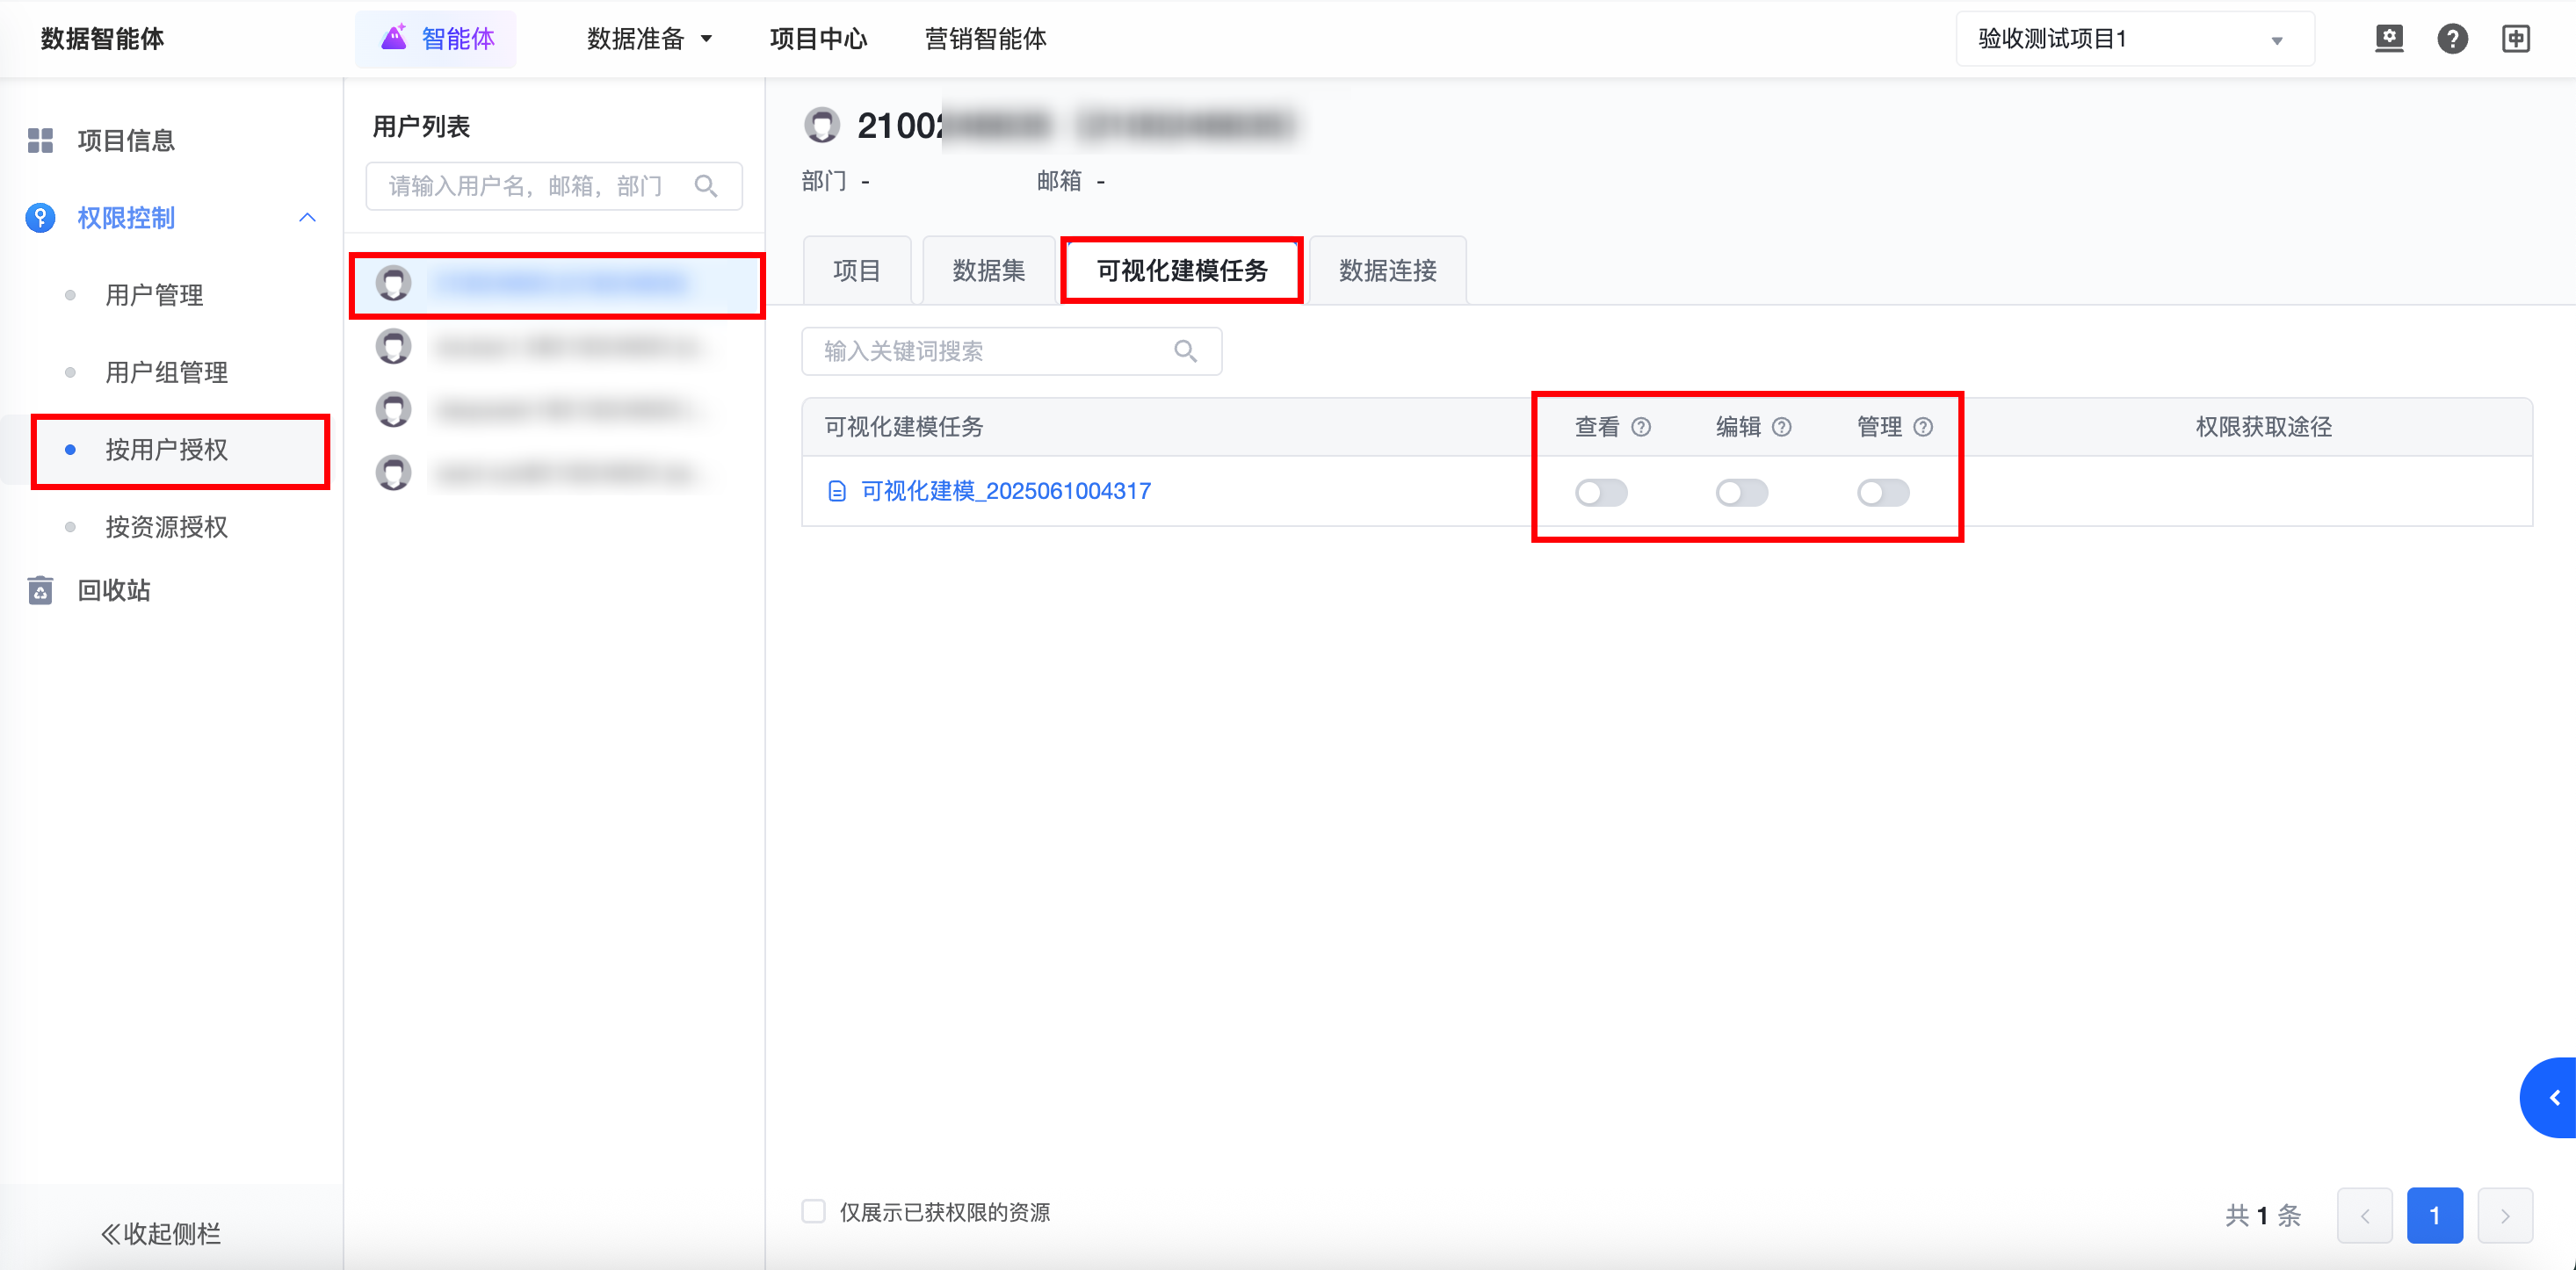Enable 管理 permission toggle for the task
This screenshot has height=1270, width=2576.
click(x=1883, y=492)
